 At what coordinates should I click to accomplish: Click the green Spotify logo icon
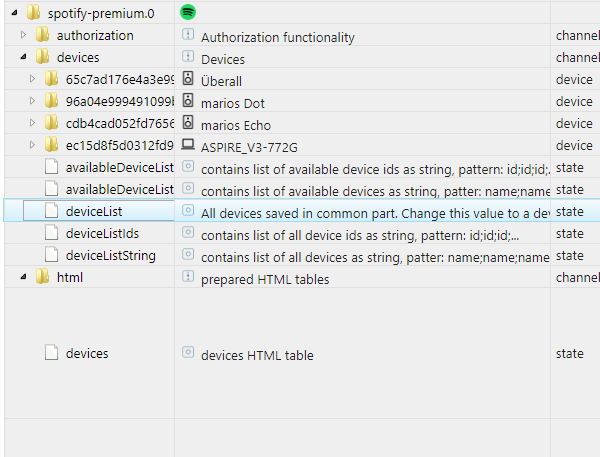coord(188,12)
